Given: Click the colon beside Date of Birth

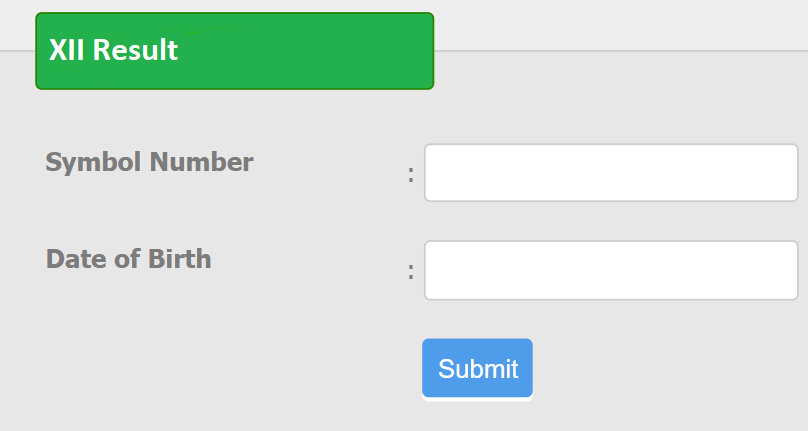Looking at the screenshot, I should tap(411, 271).
